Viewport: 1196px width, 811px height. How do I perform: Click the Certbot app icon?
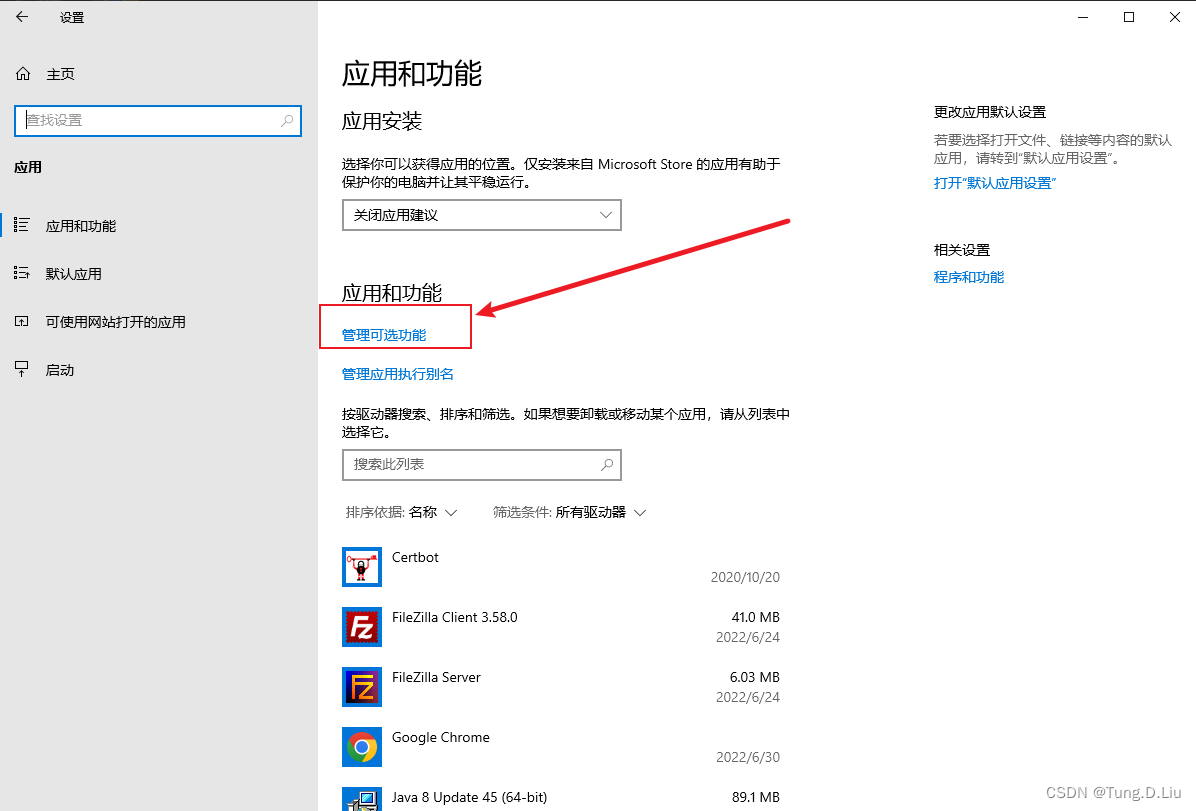pos(361,567)
